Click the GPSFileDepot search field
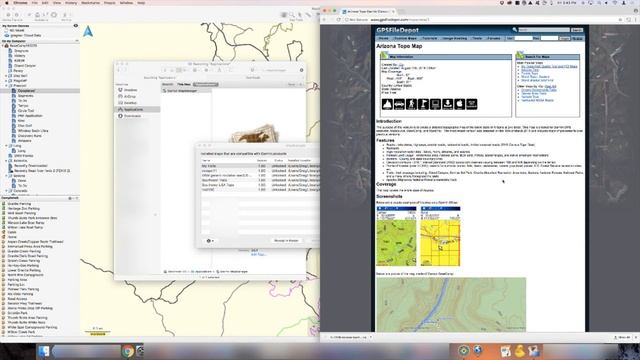This screenshot has width=640, height=360. 544,30
